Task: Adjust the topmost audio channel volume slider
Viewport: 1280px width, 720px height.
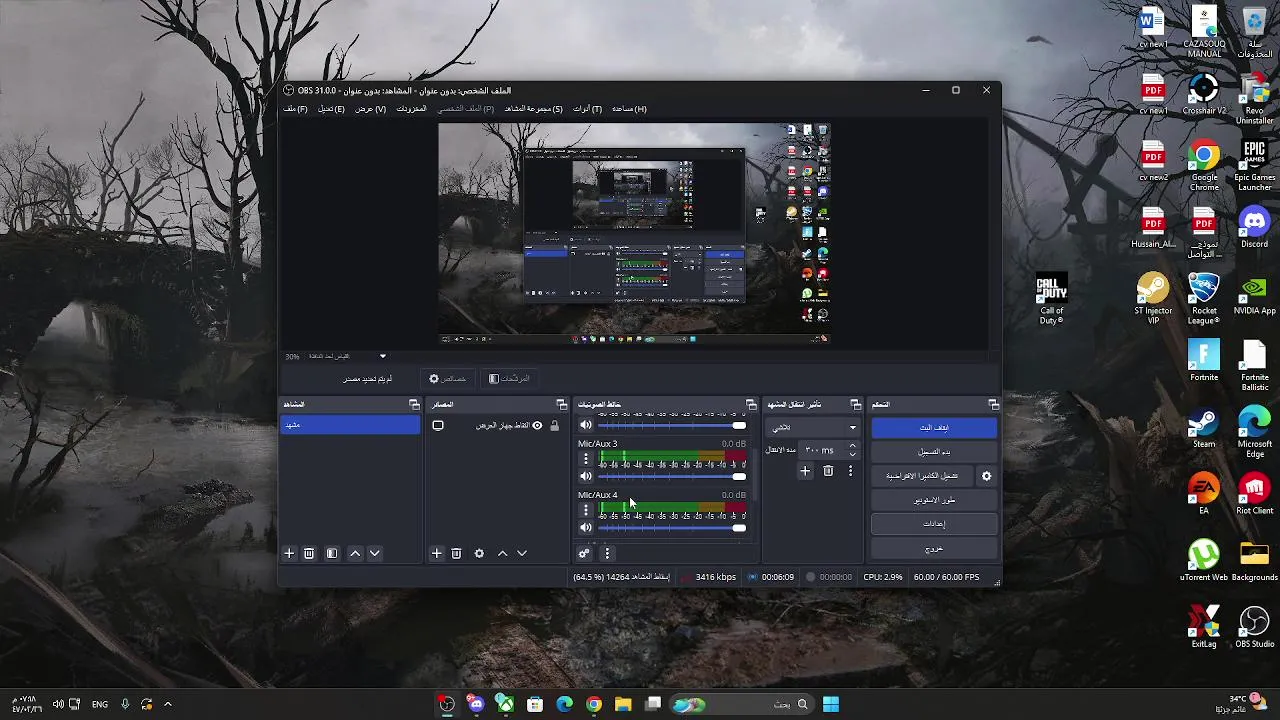Action: [x=672, y=425]
